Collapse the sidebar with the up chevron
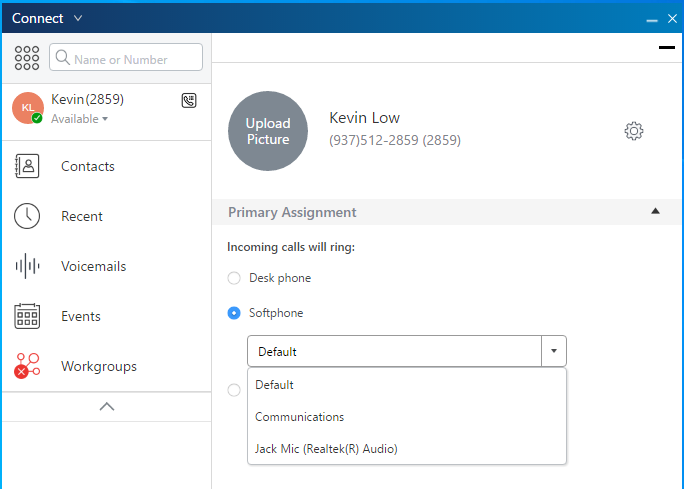 tap(107, 406)
